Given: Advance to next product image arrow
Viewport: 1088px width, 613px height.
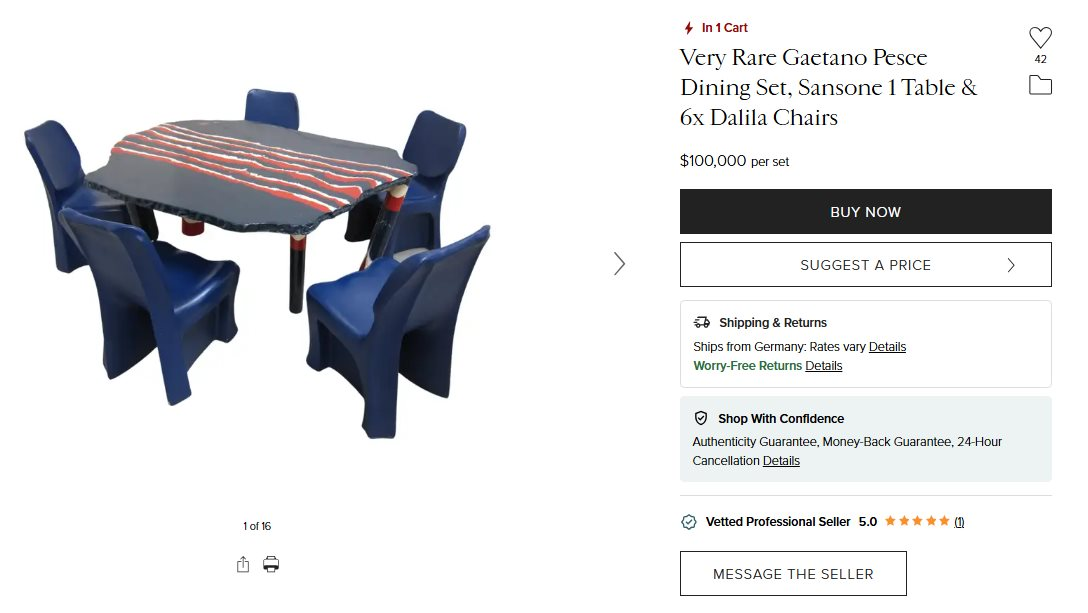Looking at the screenshot, I should [x=619, y=264].
